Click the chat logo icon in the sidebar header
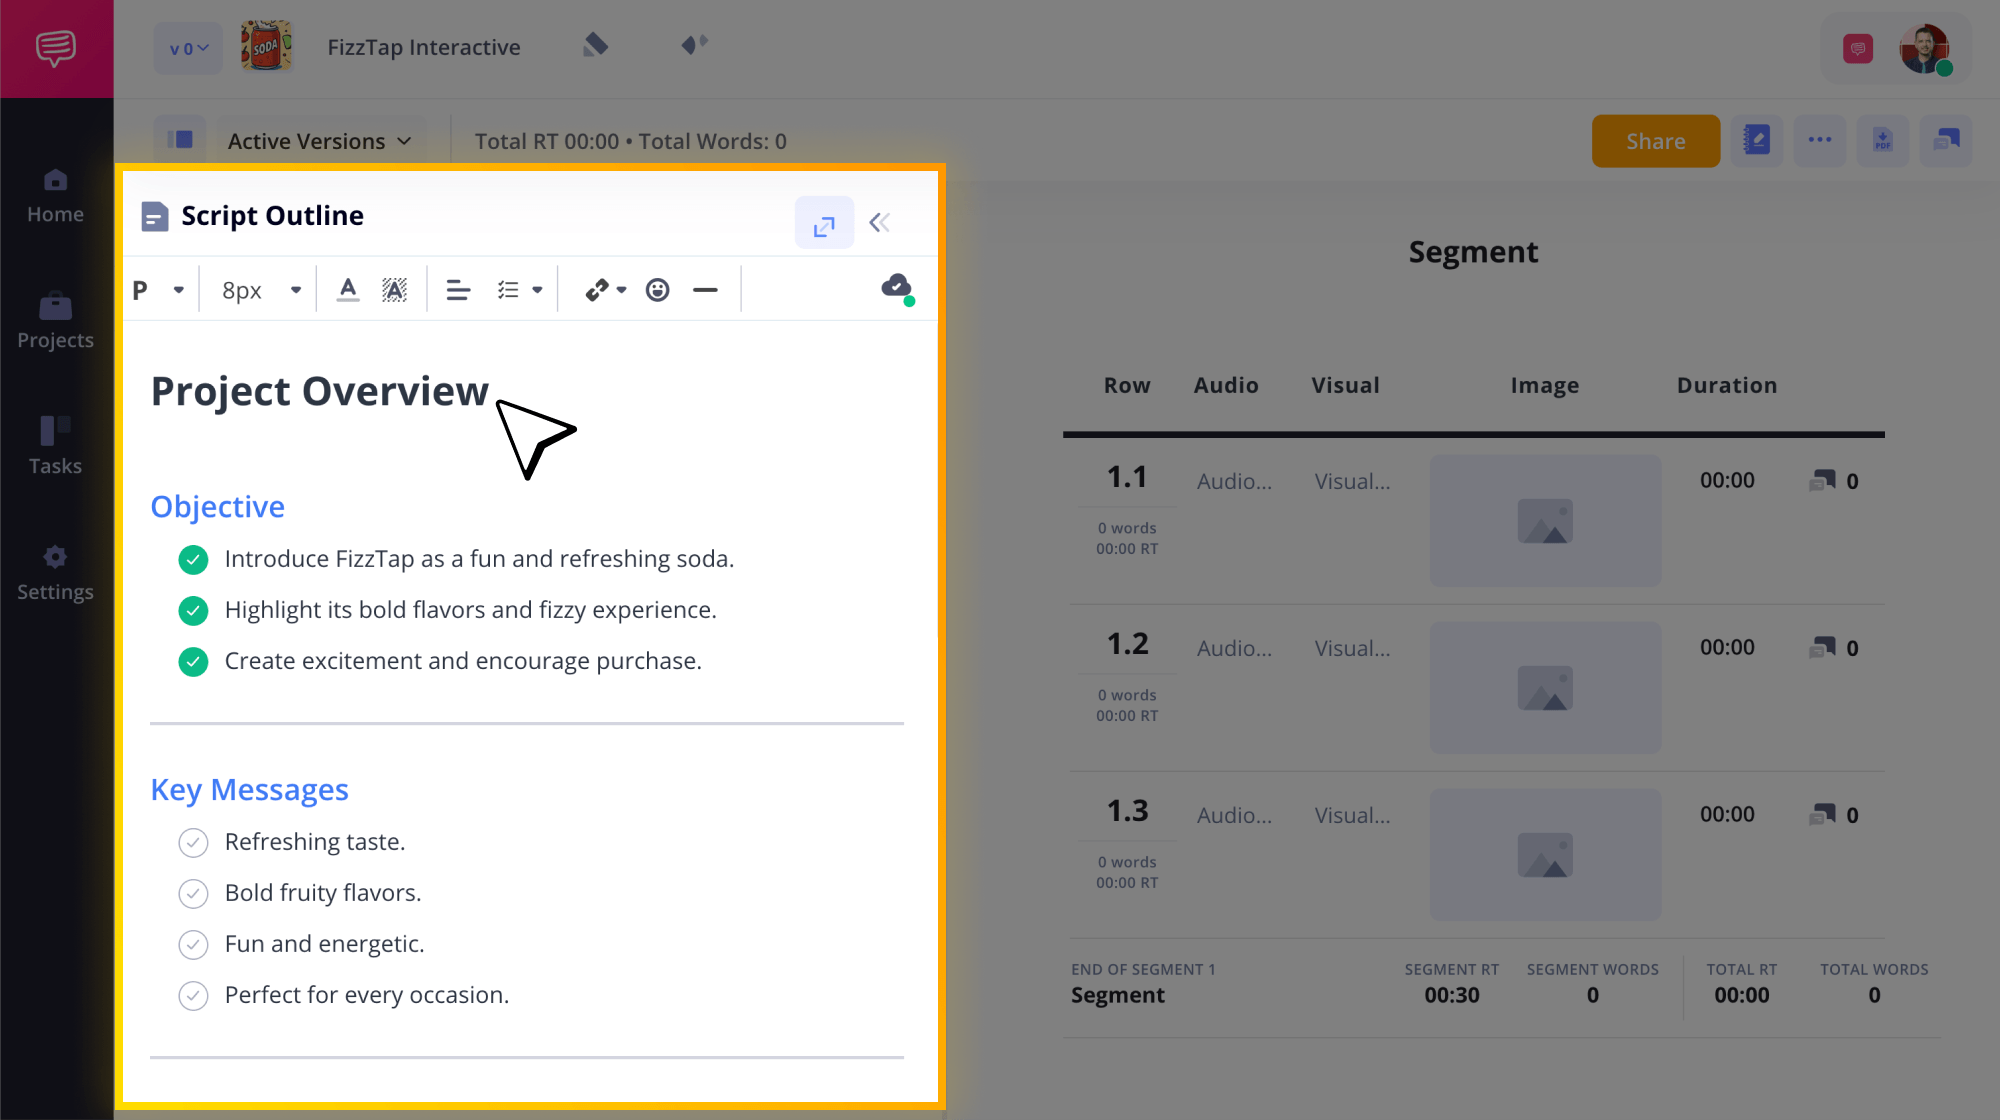Image resolution: width=2000 pixels, height=1120 pixels. (x=56, y=48)
